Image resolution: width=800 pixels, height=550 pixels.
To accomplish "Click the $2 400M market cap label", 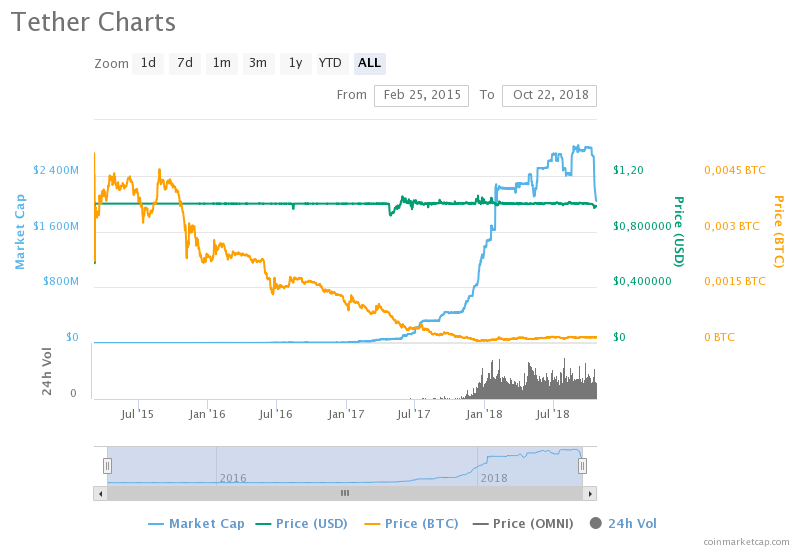I will click(x=56, y=170).
